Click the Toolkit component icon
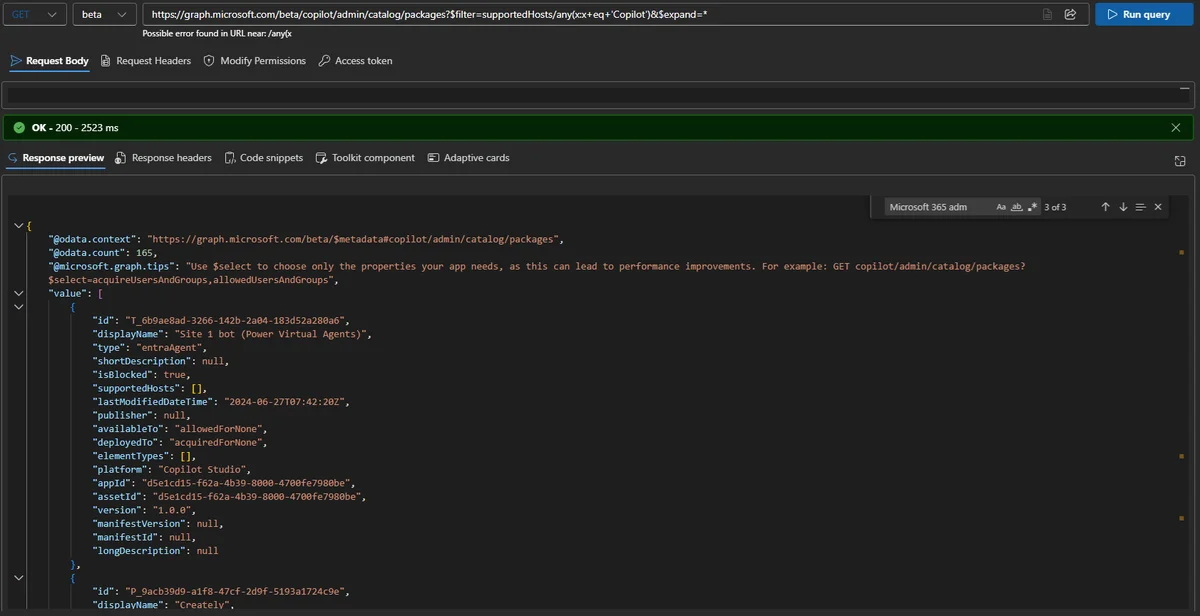The image size is (1200, 616). (321, 158)
